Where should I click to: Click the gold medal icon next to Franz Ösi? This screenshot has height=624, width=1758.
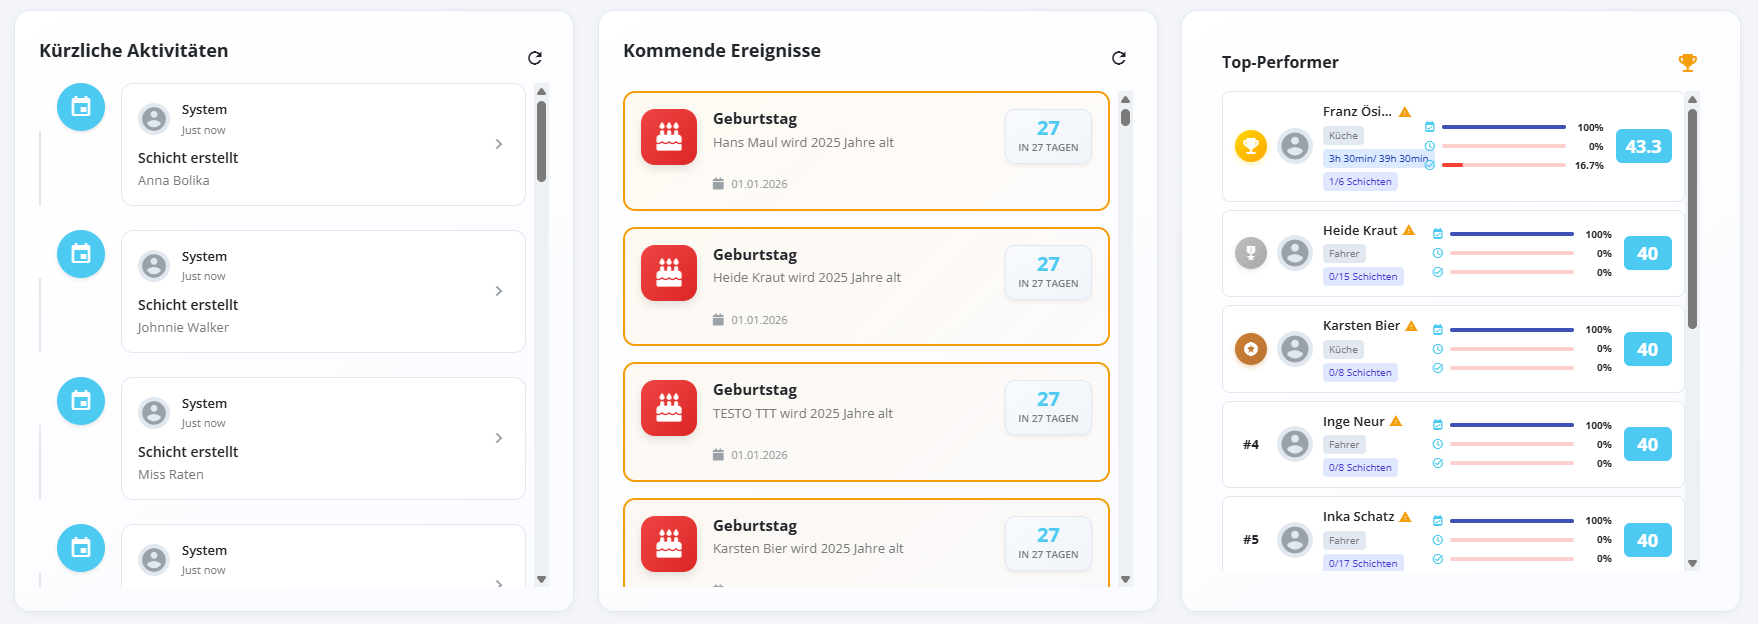[1250, 146]
